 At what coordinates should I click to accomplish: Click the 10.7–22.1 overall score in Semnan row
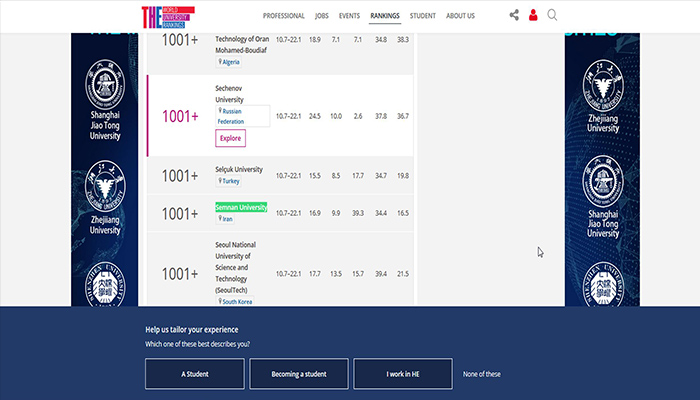(288, 213)
